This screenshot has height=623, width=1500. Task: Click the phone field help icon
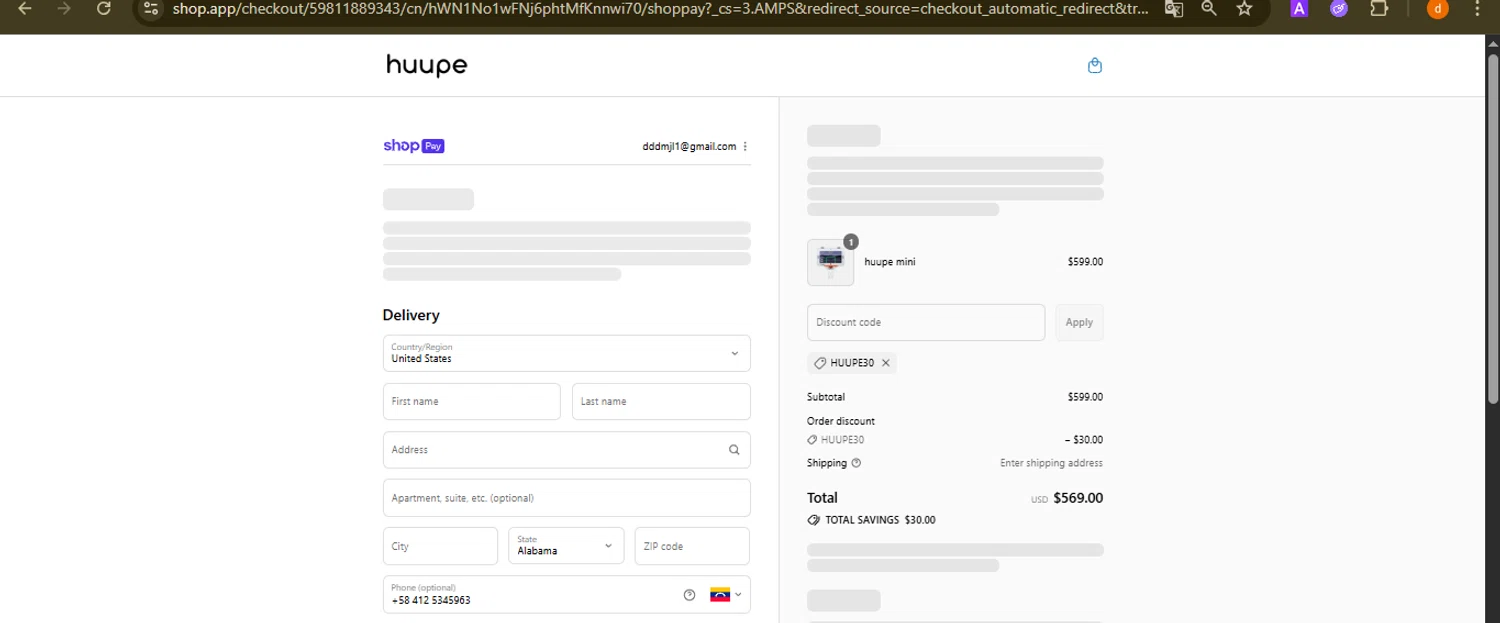tap(689, 595)
